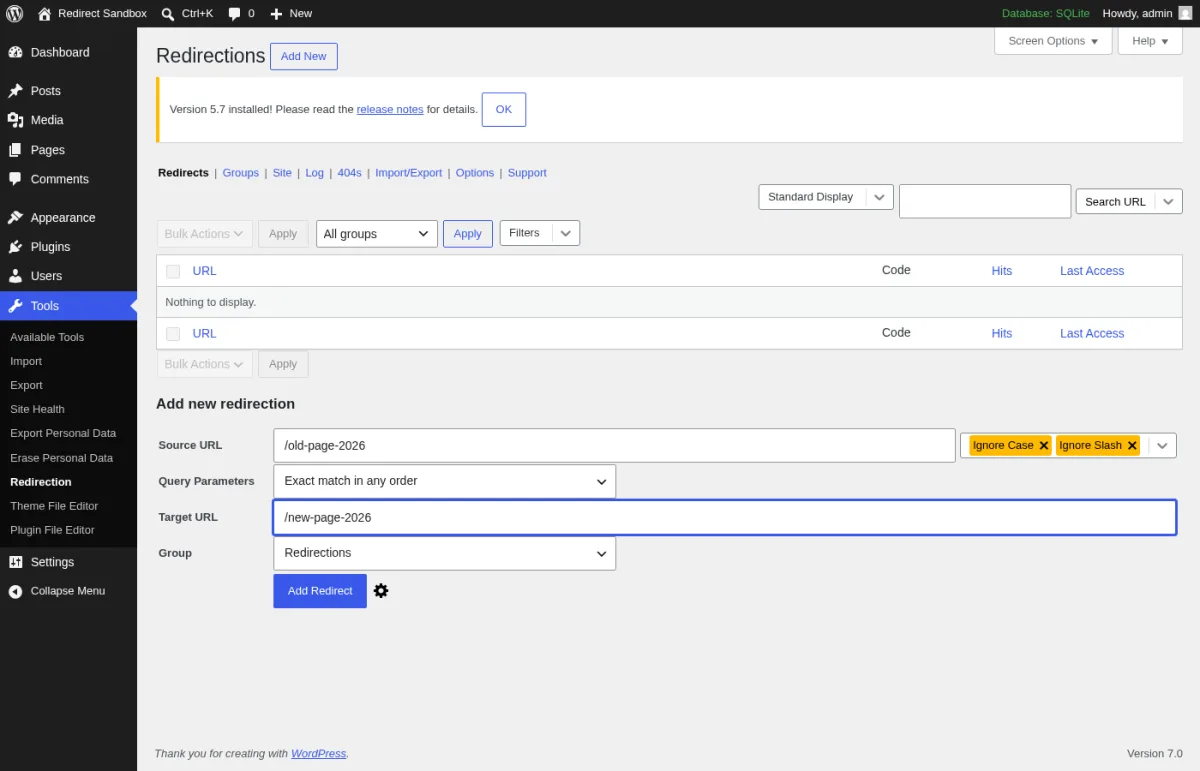This screenshot has width=1200, height=771.
Task: Switch to the 404s tab
Action: click(x=350, y=173)
